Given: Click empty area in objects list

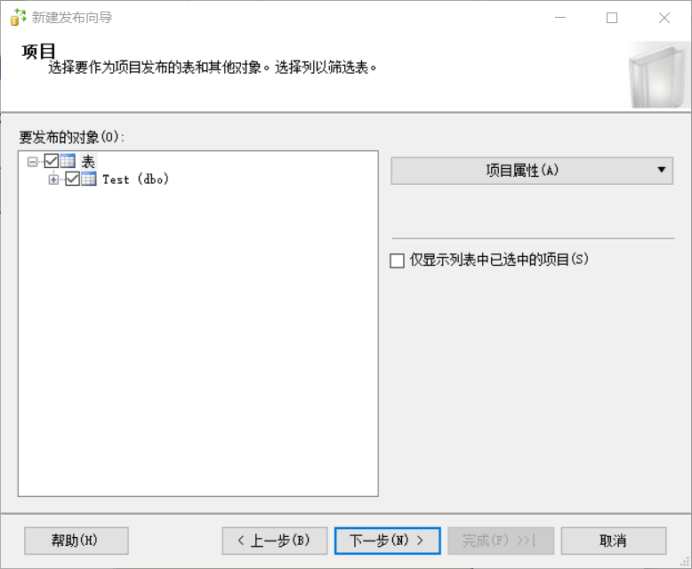Looking at the screenshot, I should pyautogui.click(x=198, y=350).
